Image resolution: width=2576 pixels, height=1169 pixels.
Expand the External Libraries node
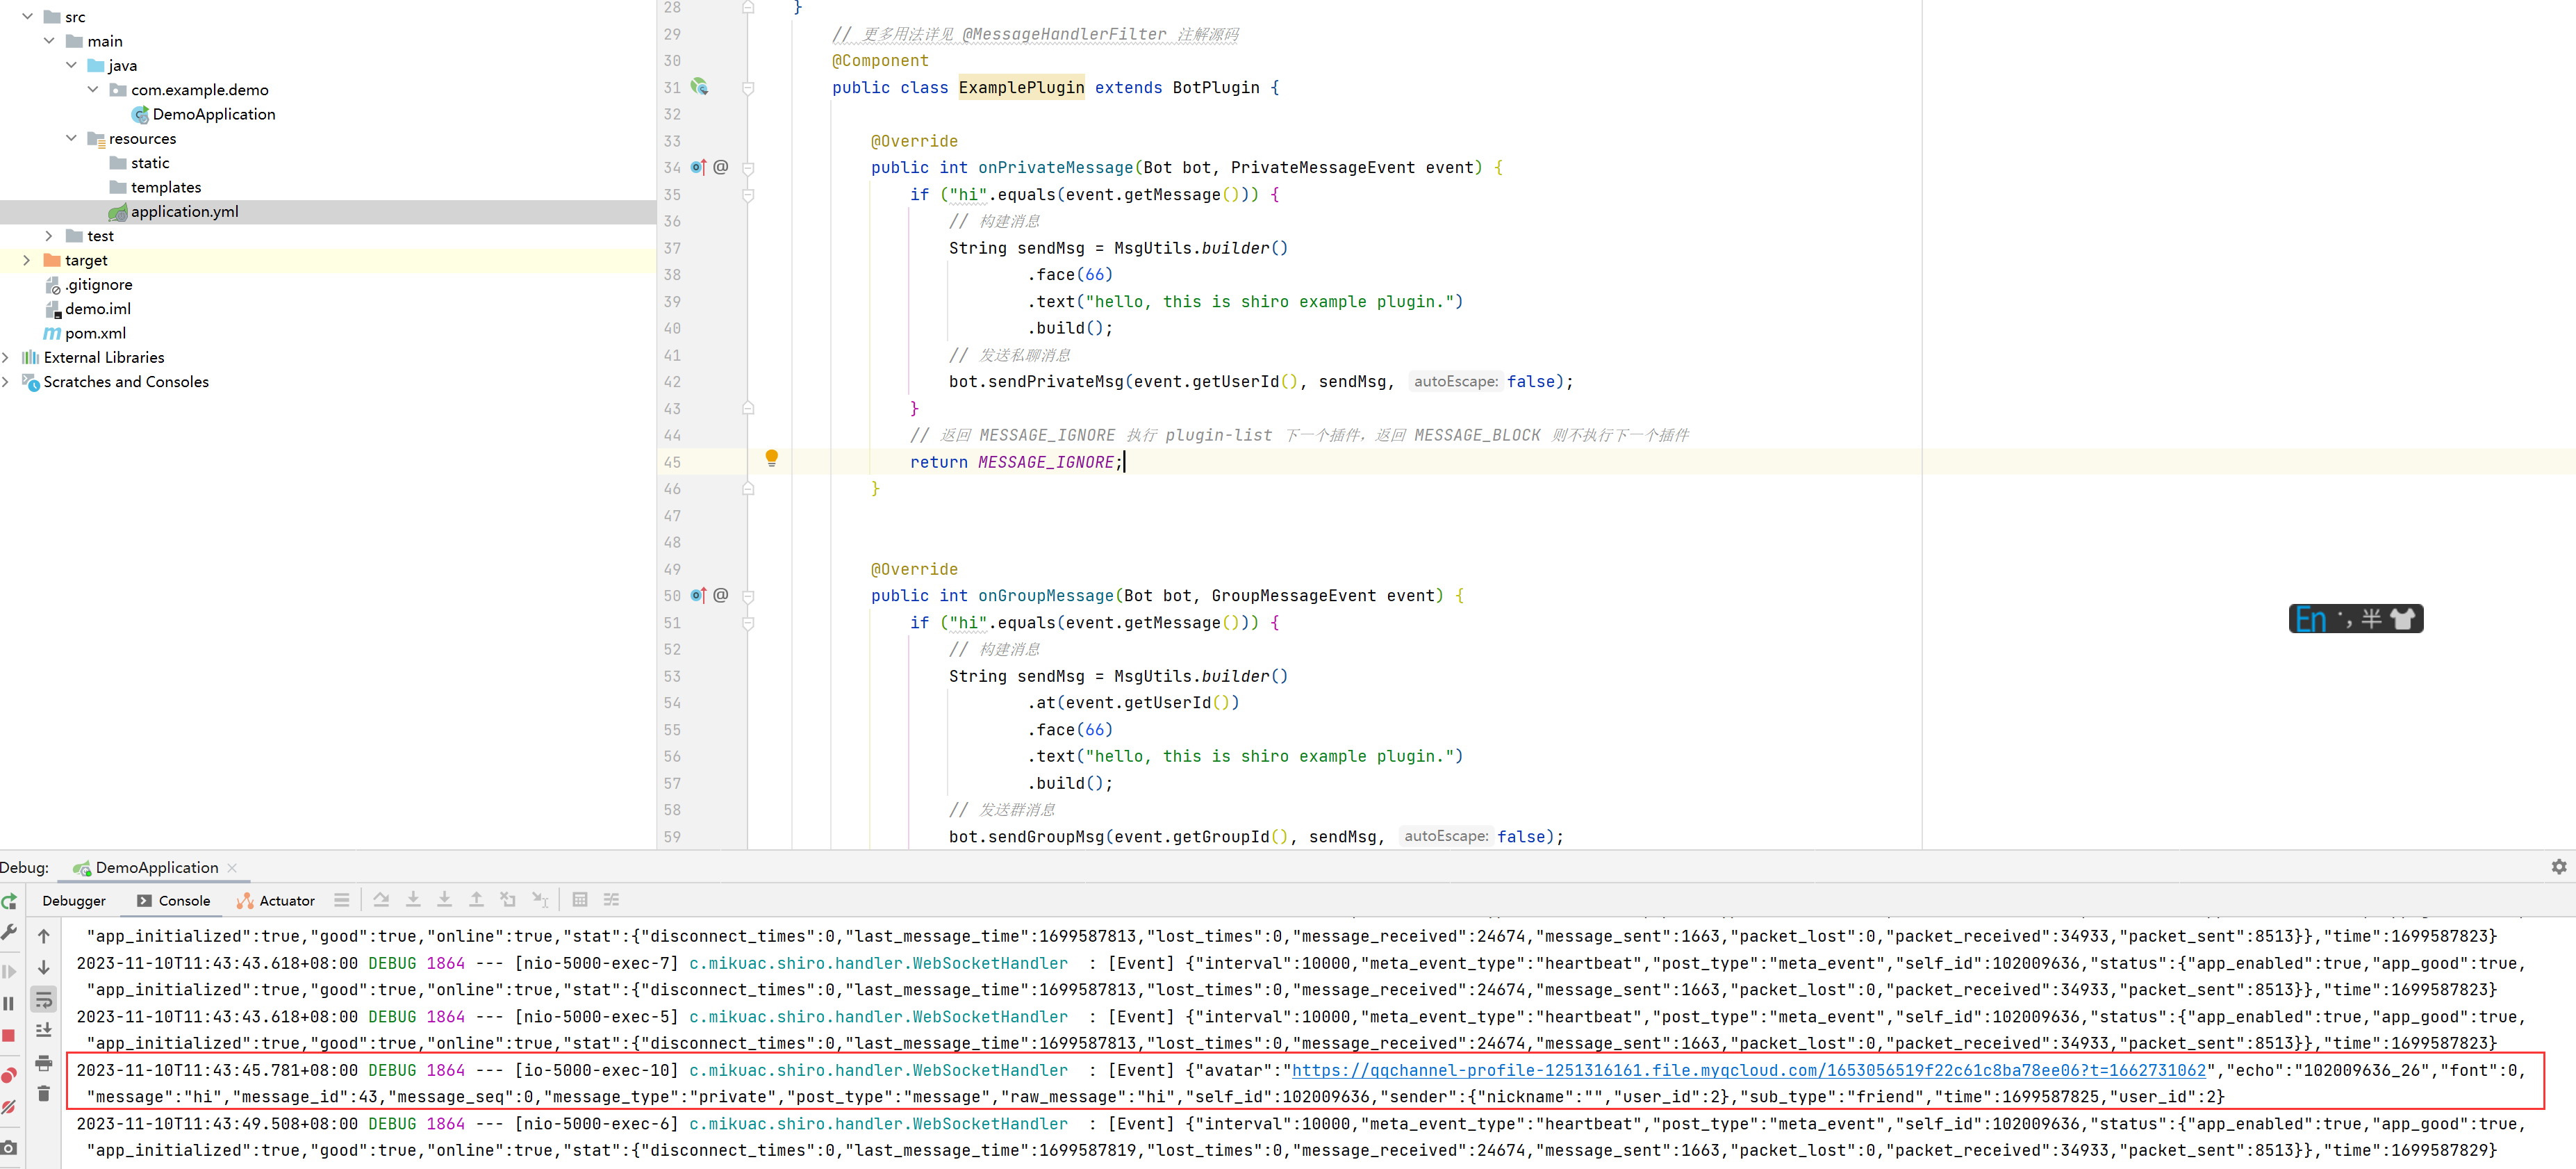(7, 357)
